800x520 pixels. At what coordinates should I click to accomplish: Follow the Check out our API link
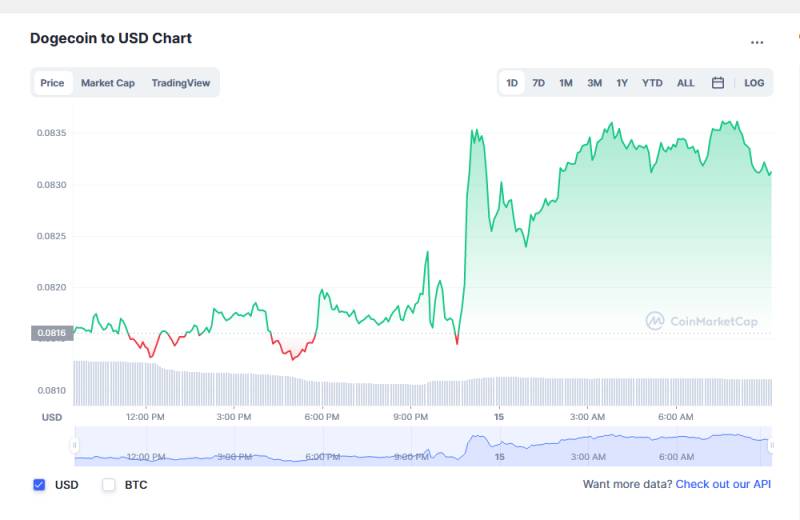pos(723,484)
